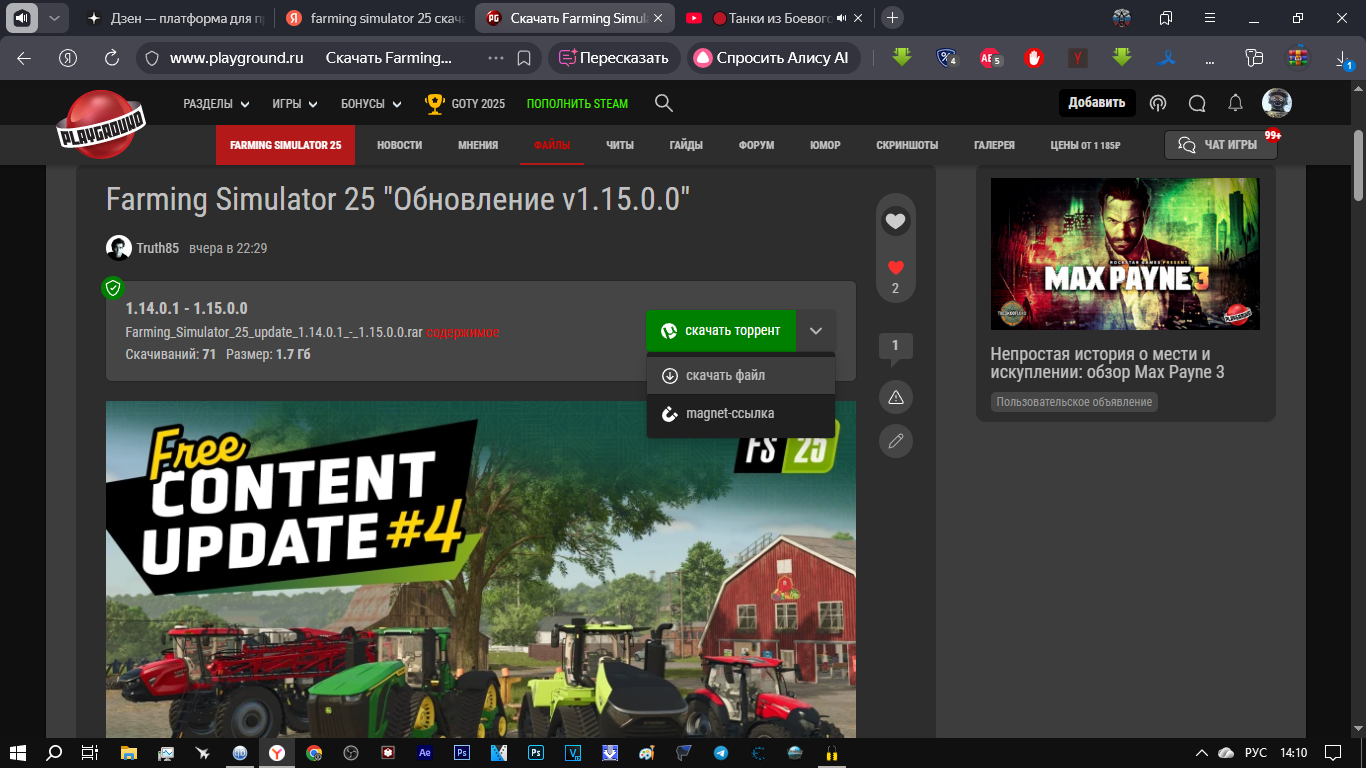1368x768 pixels.
Task: Switch to the НОВОСТИ tab
Action: click(x=399, y=145)
